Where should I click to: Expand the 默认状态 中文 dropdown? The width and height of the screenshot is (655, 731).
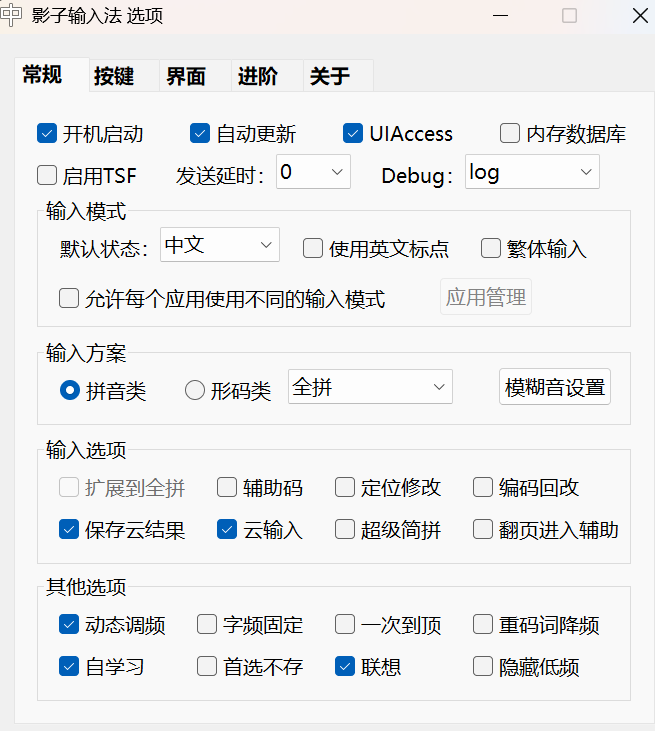click(220, 244)
